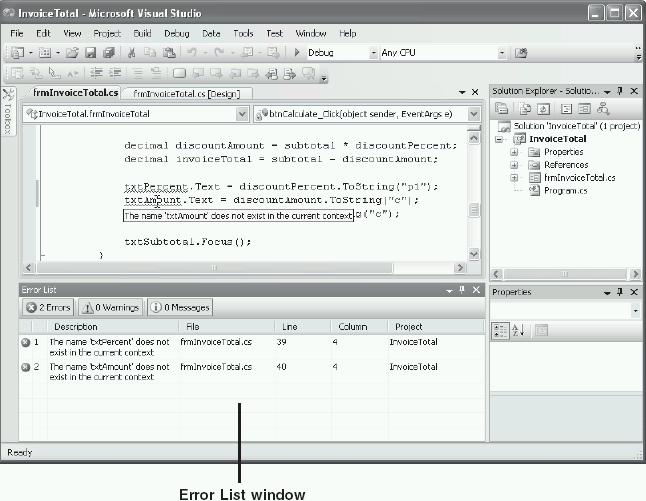Select Program.cs in Solution Explorer

(x=565, y=191)
